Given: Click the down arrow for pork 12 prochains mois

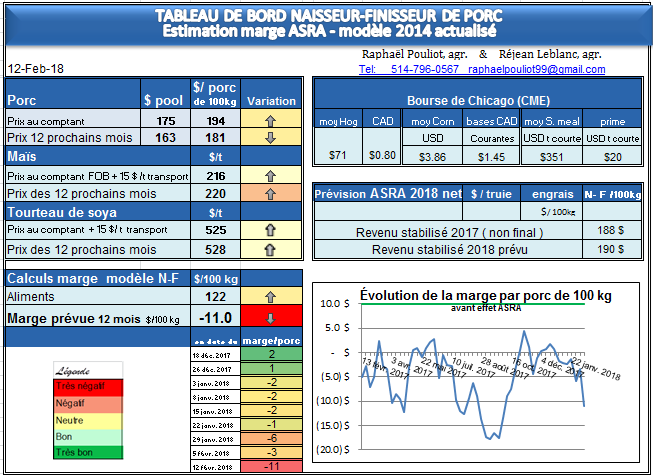Looking at the screenshot, I should point(270,137).
